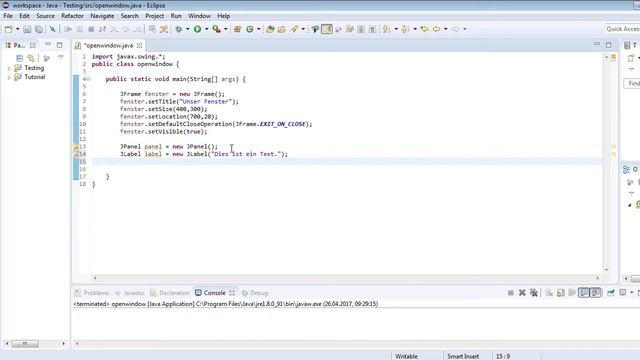Screen dimensions: 640x360
Task: Toggle Link with Editor in Package Explorer
Action: click(x=31, y=58)
